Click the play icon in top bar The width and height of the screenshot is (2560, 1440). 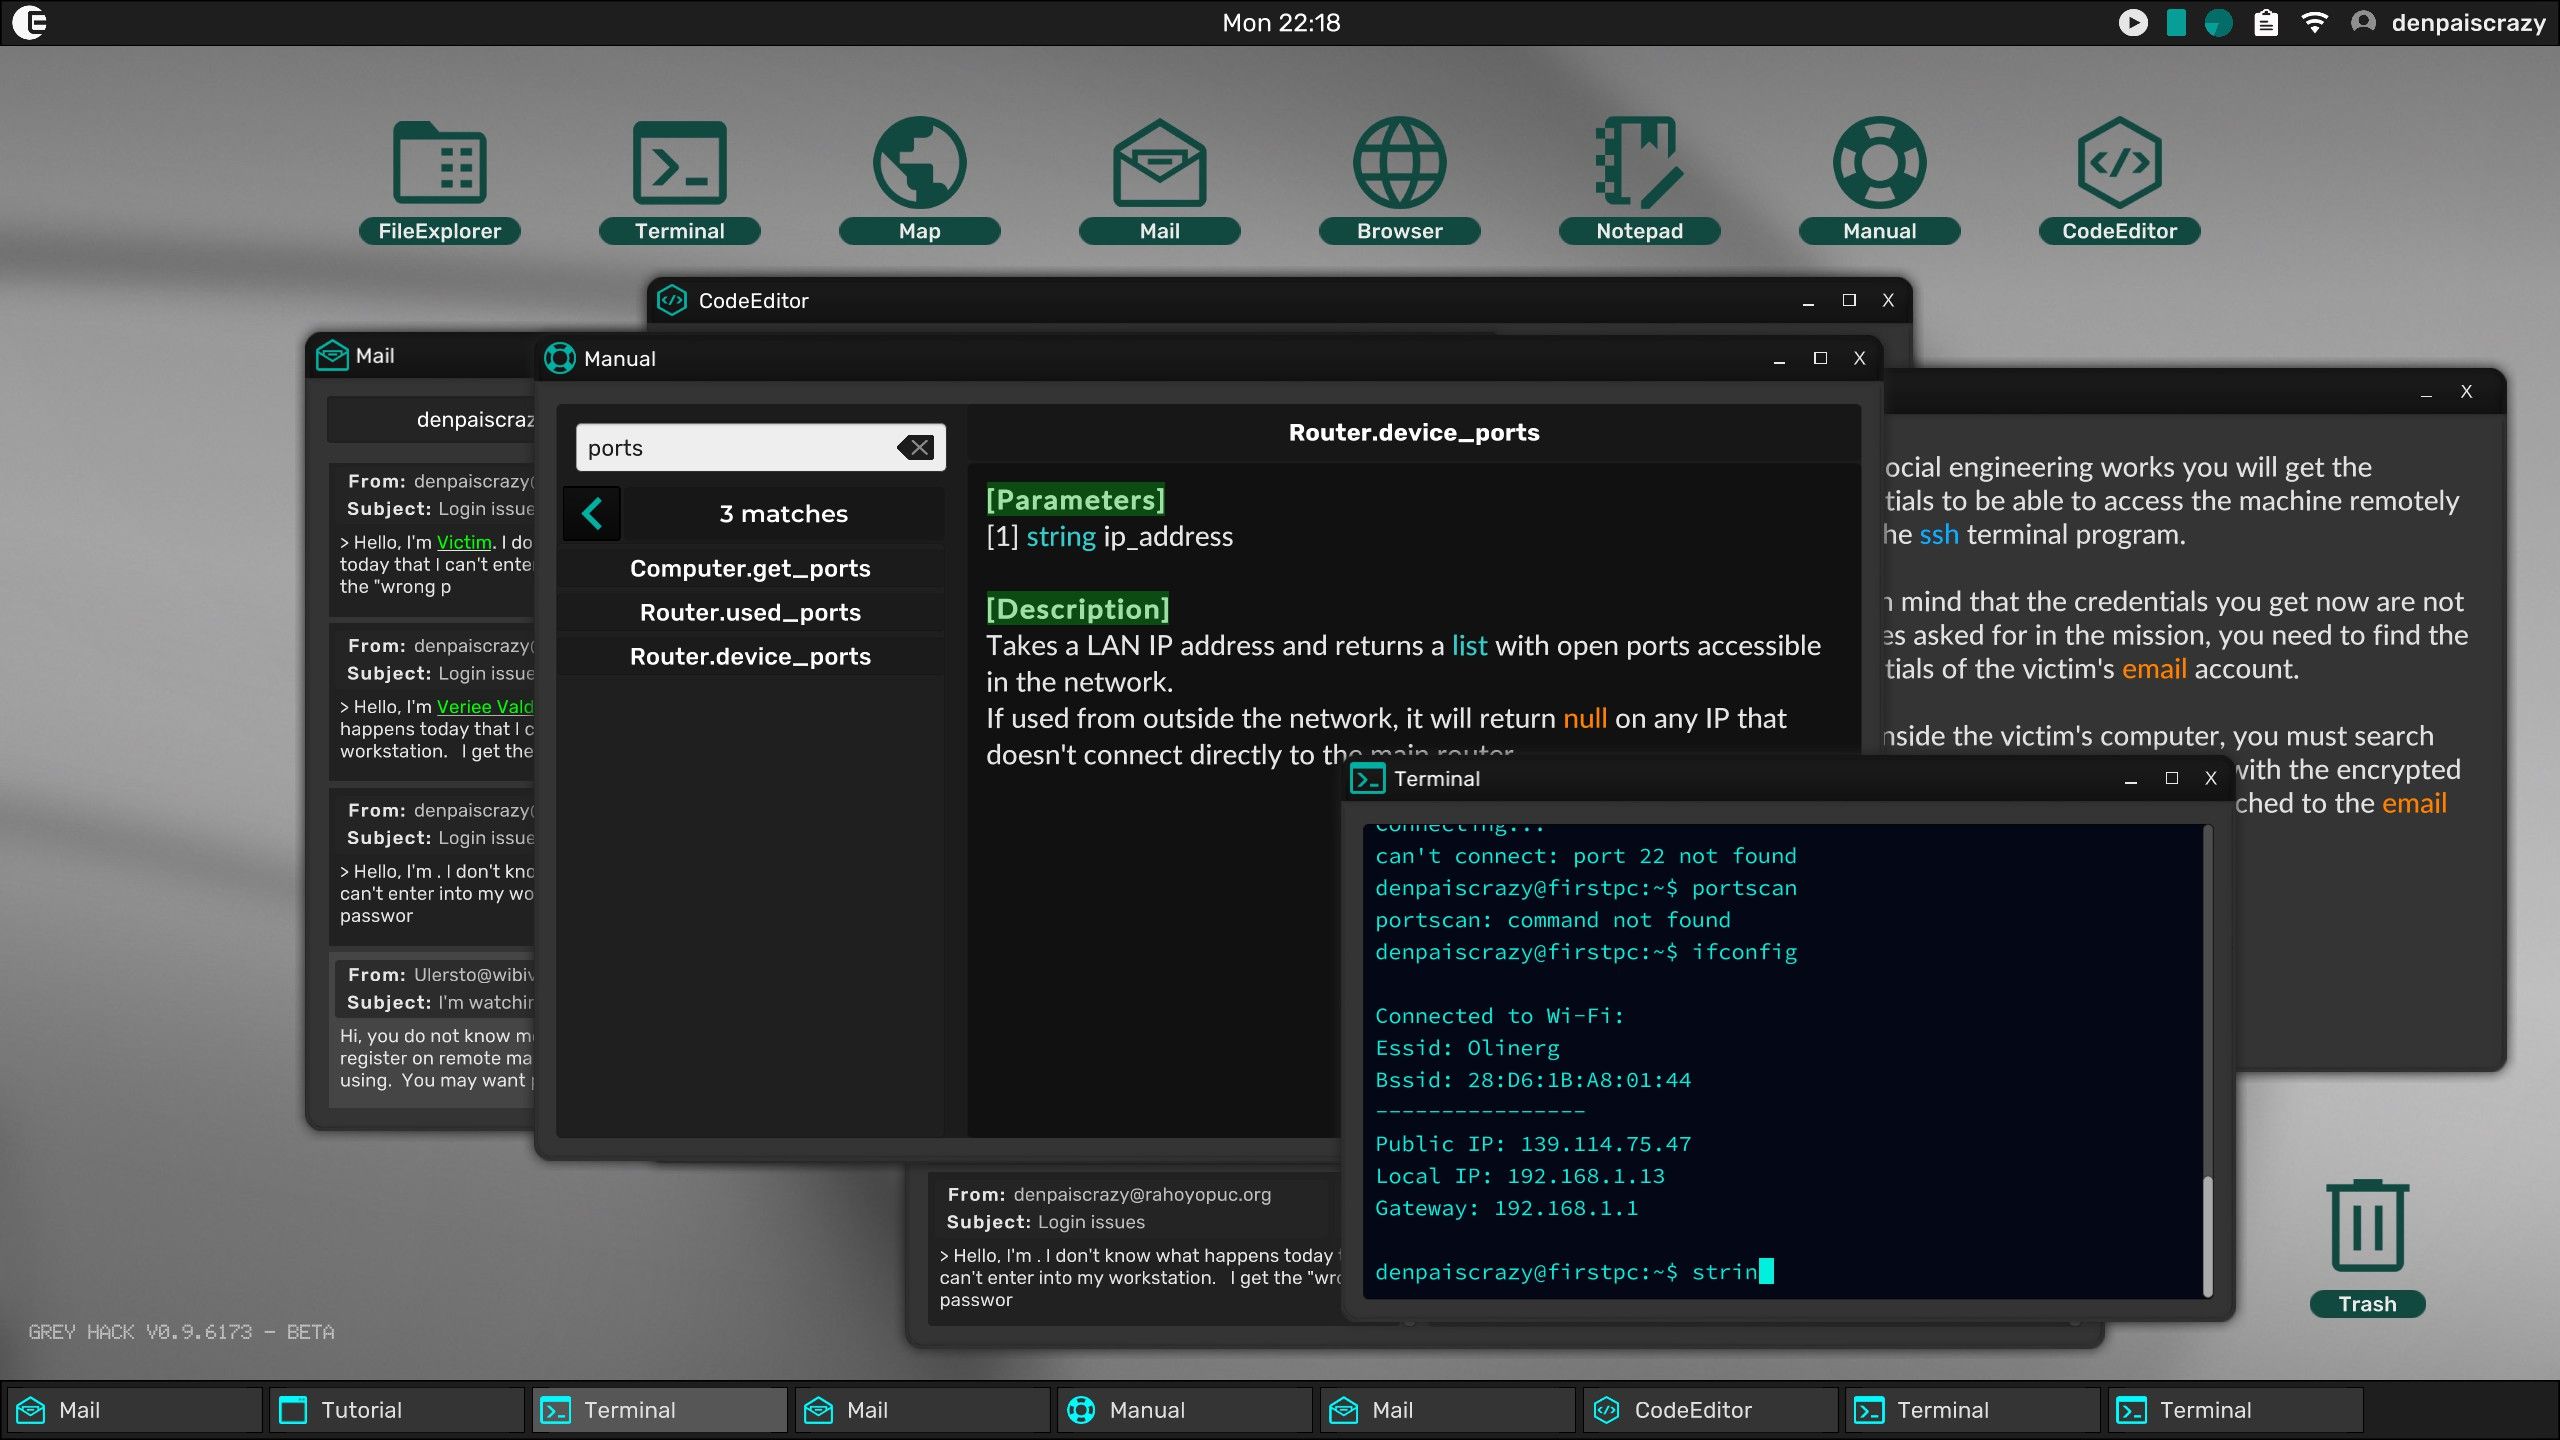point(2132,22)
